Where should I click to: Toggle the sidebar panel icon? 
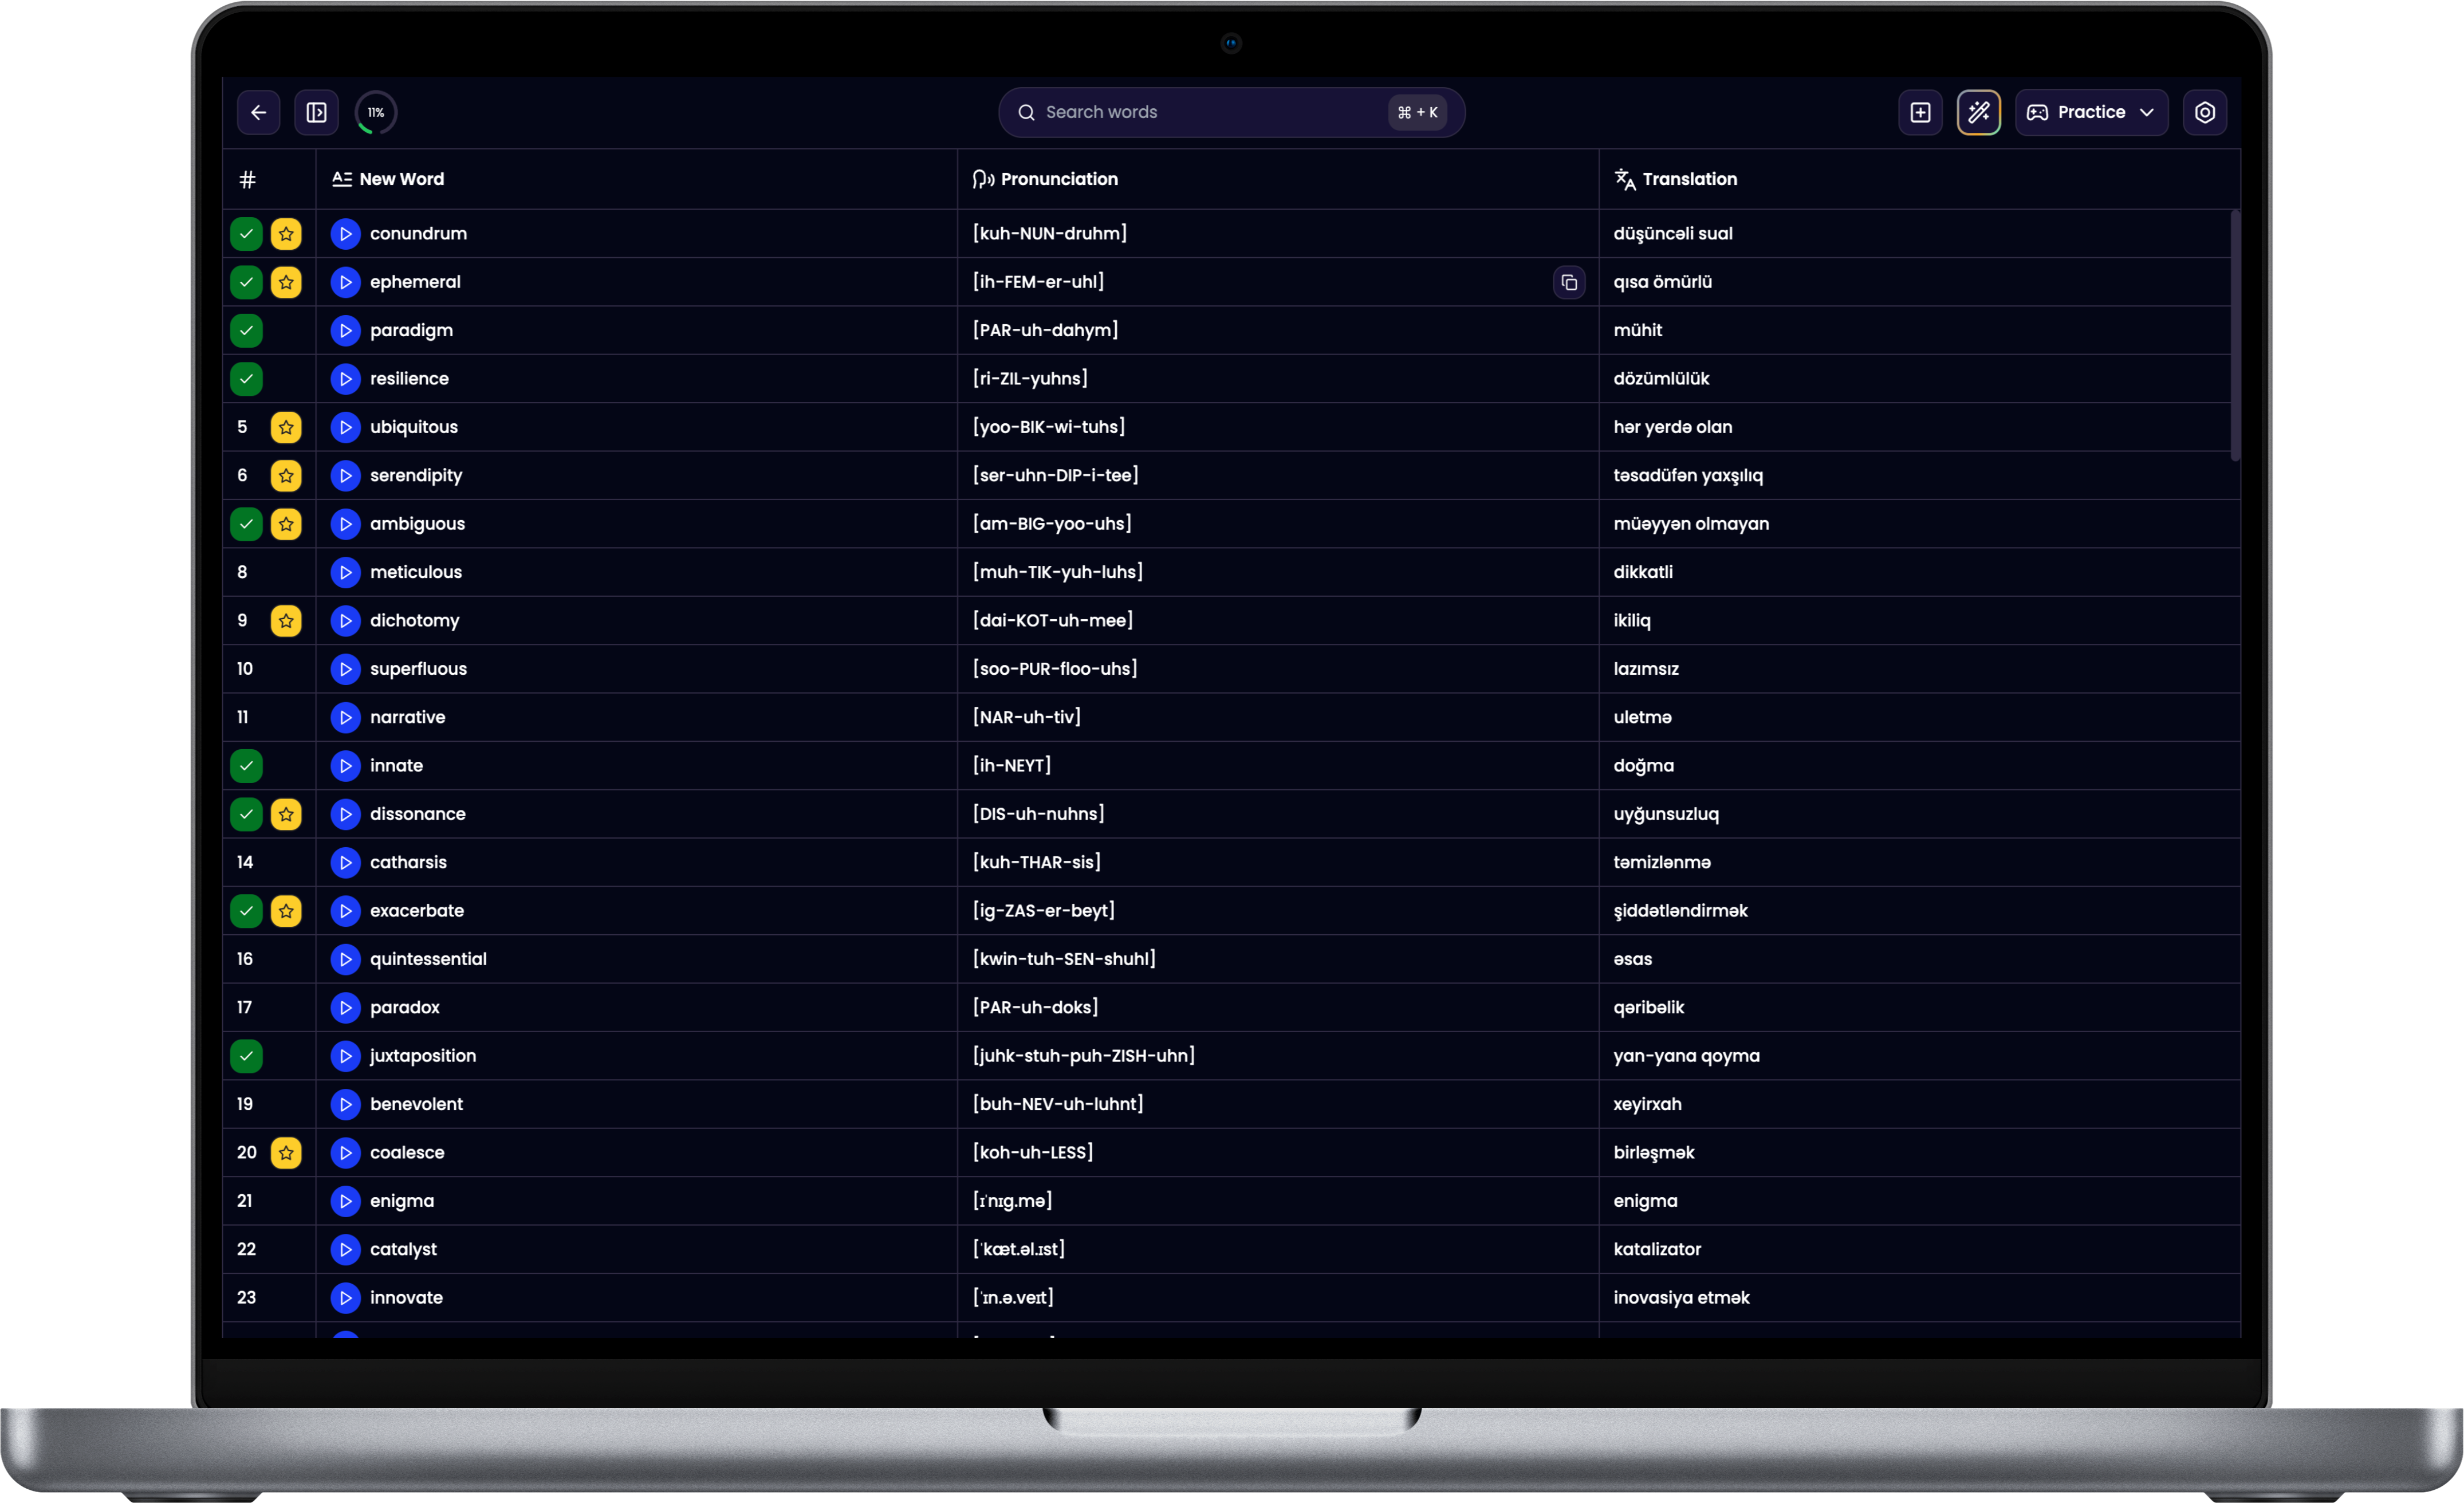pos(316,112)
